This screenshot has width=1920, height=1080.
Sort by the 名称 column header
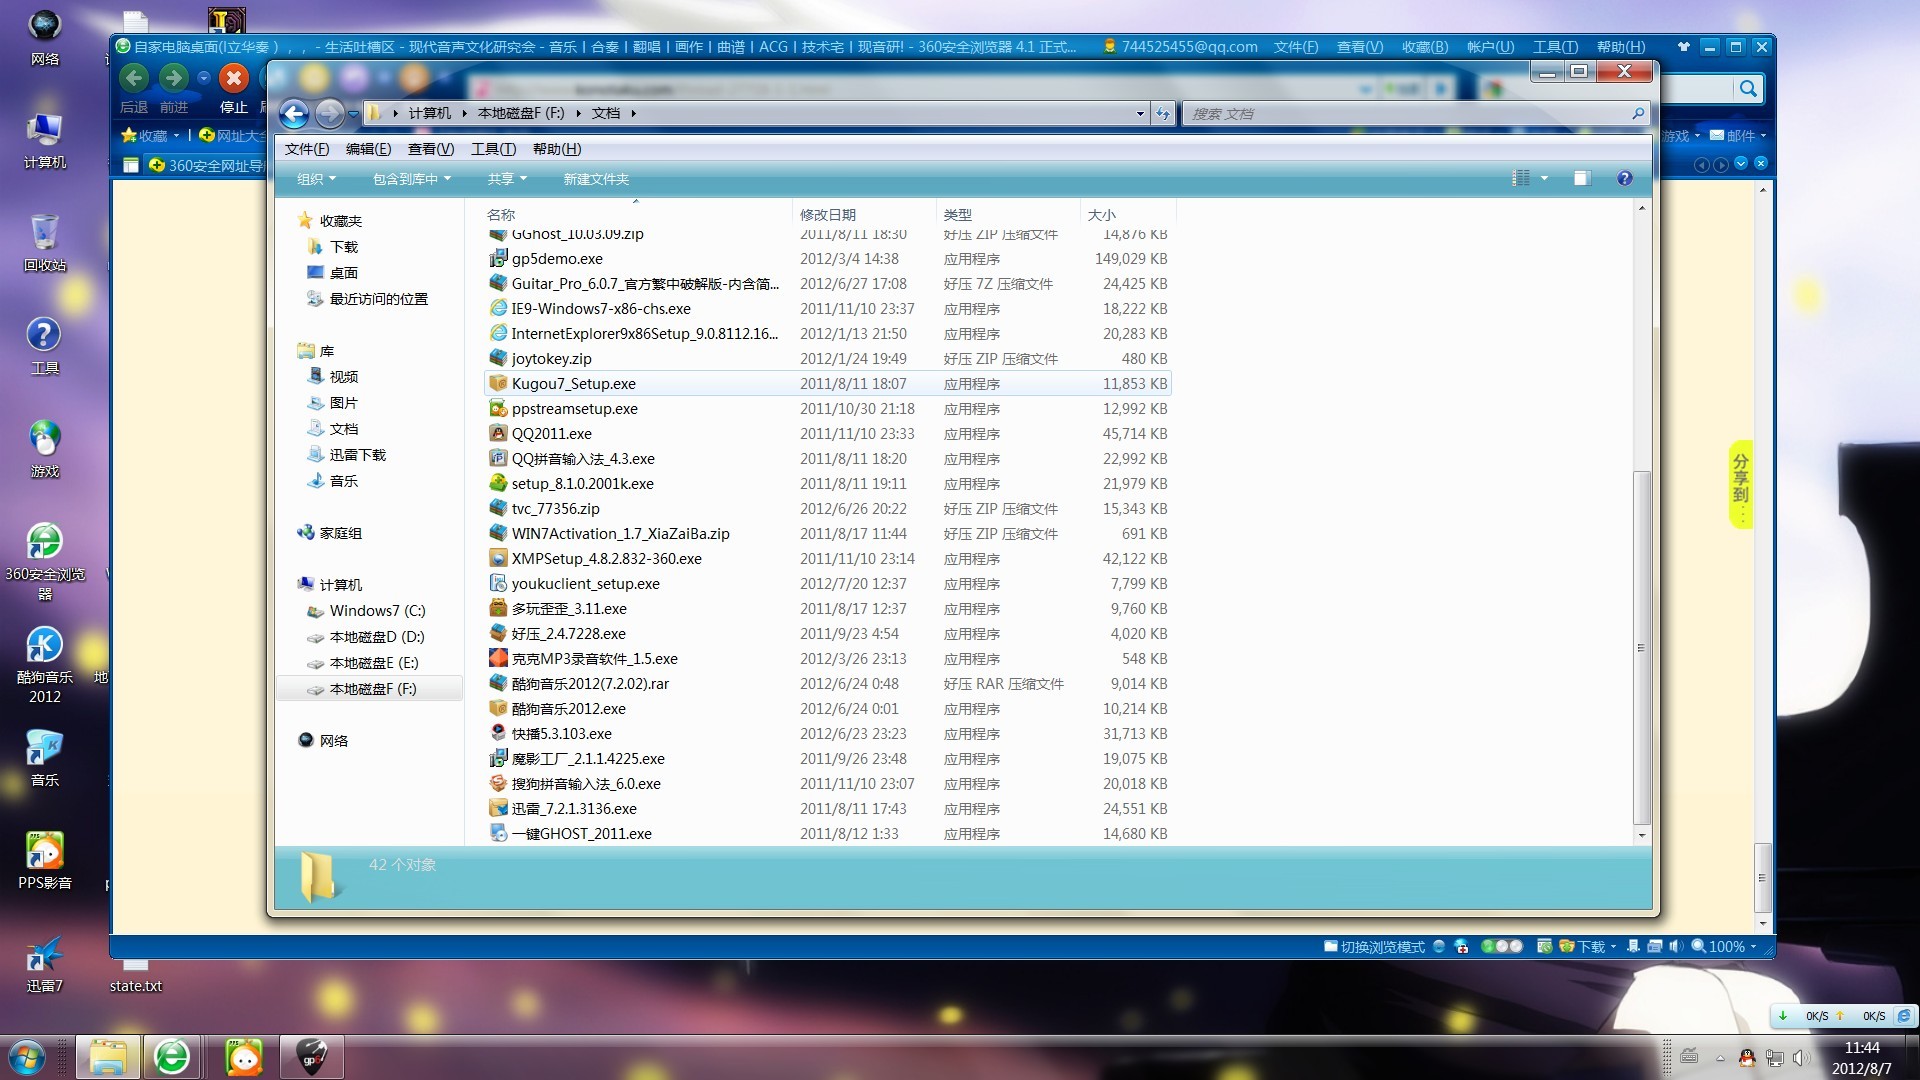click(501, 215)
